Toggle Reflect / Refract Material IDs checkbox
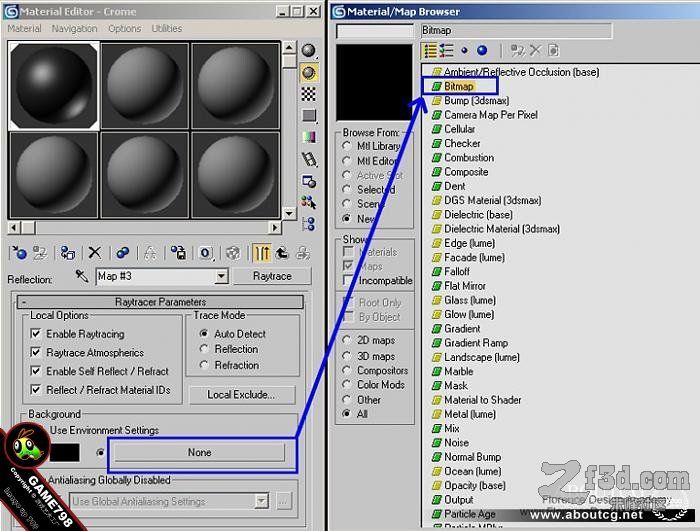Screen dimensions: 700x531 [x=35, y=390]
